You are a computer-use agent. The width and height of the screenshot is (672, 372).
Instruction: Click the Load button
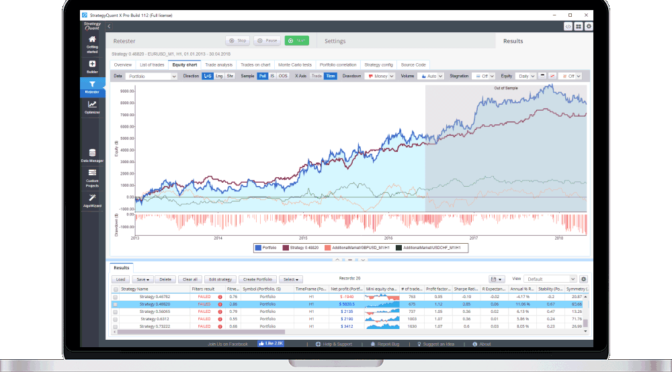pyautogui.click(x=120, y=279)
